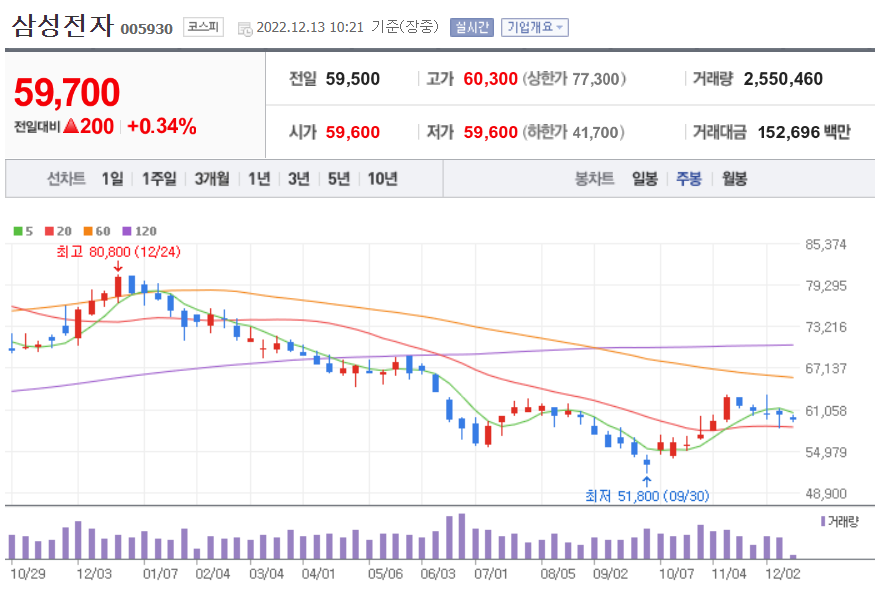Show the 10년 line chart
This screenshot has height=589, width=880.
coord(383,179)
